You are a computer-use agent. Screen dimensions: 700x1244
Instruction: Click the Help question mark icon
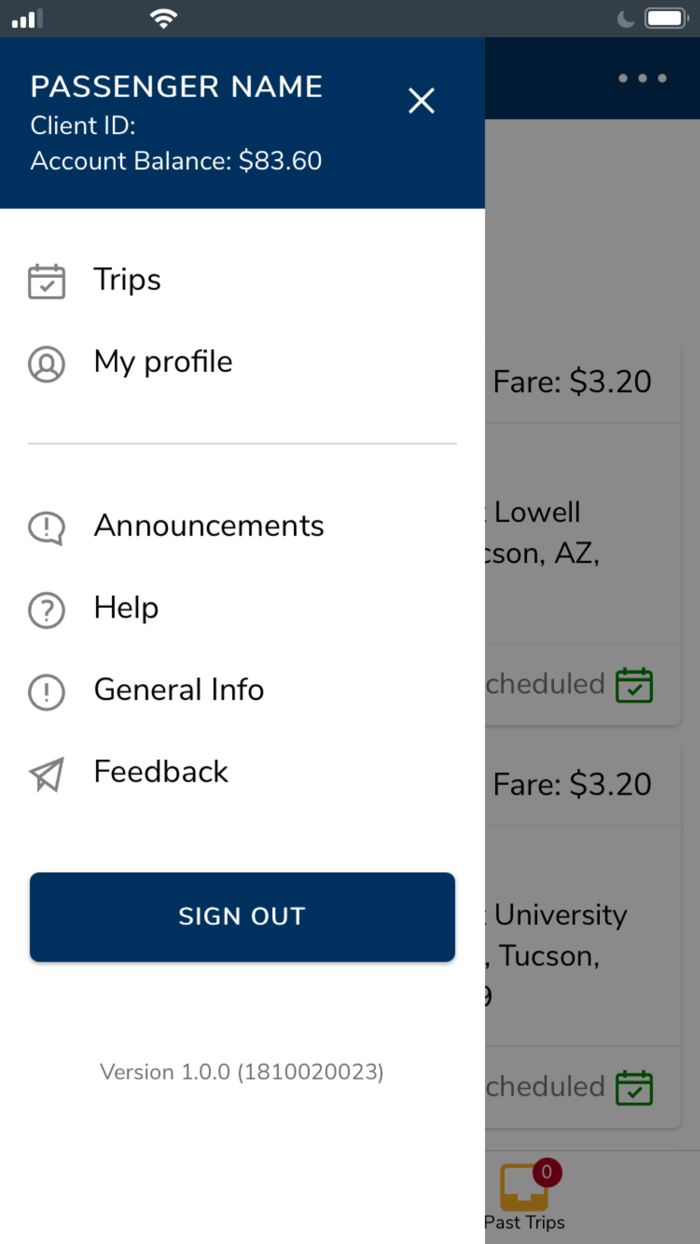(x=46, y=610)
